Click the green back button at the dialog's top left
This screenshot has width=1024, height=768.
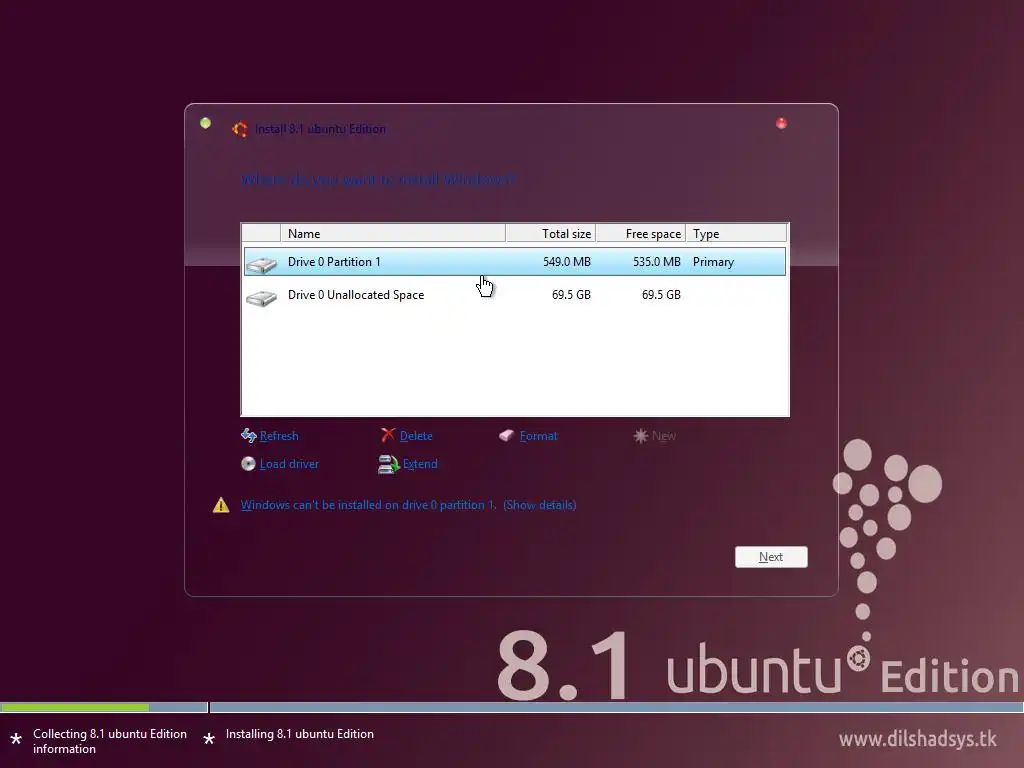tap(206, 123)
